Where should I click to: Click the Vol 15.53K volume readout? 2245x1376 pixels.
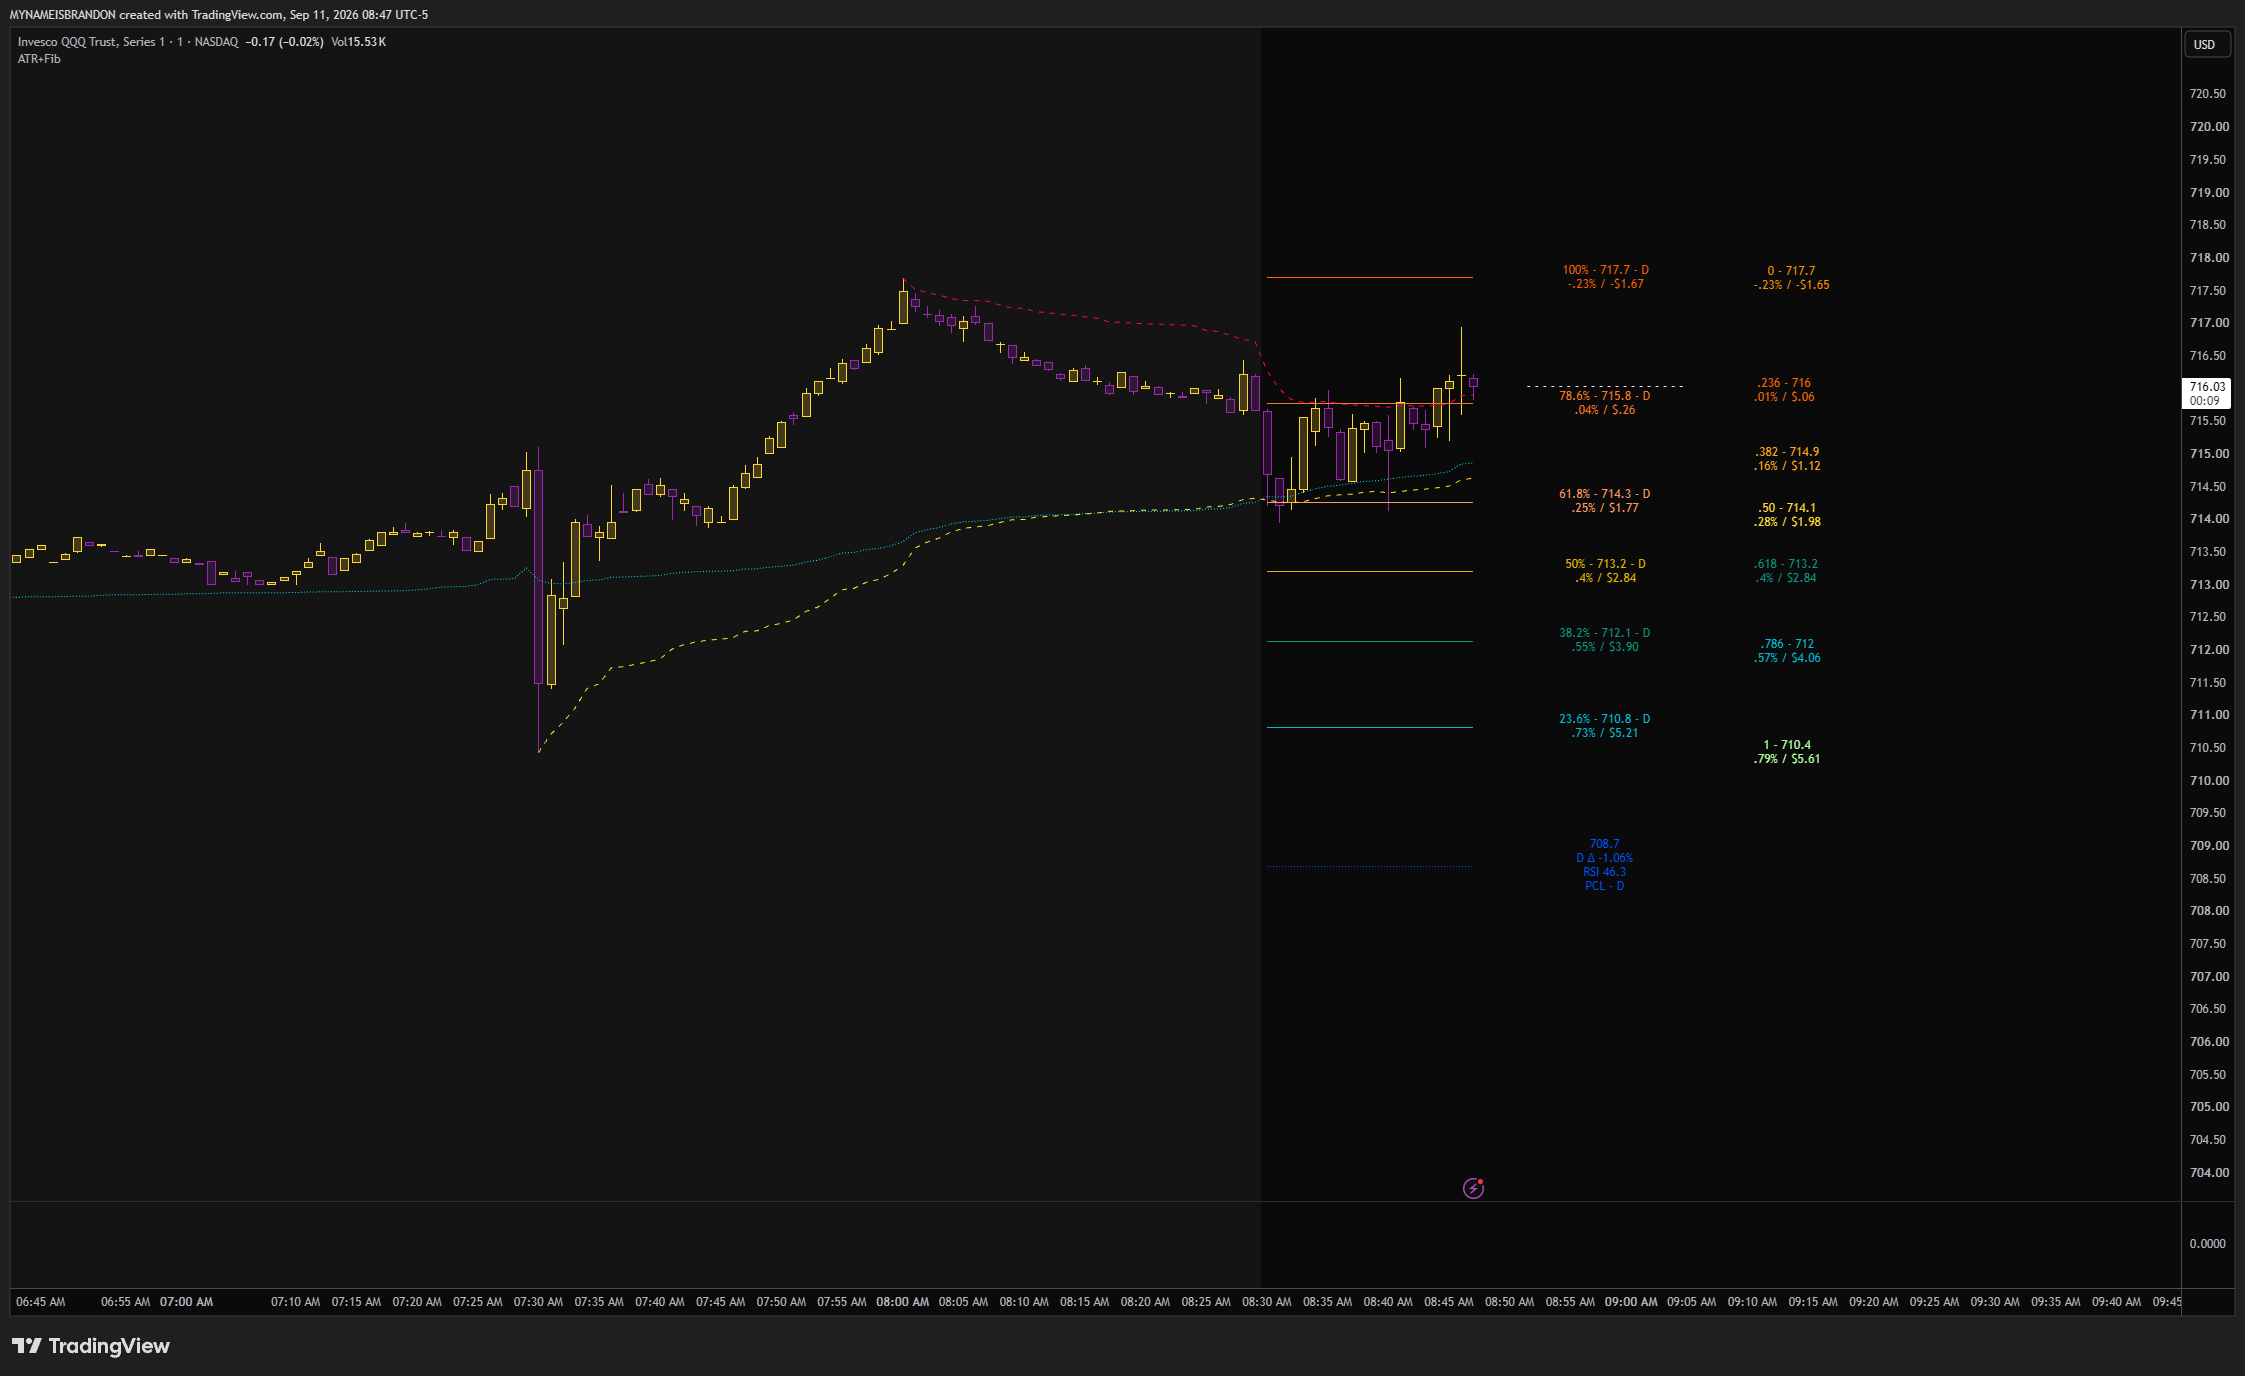358,42
